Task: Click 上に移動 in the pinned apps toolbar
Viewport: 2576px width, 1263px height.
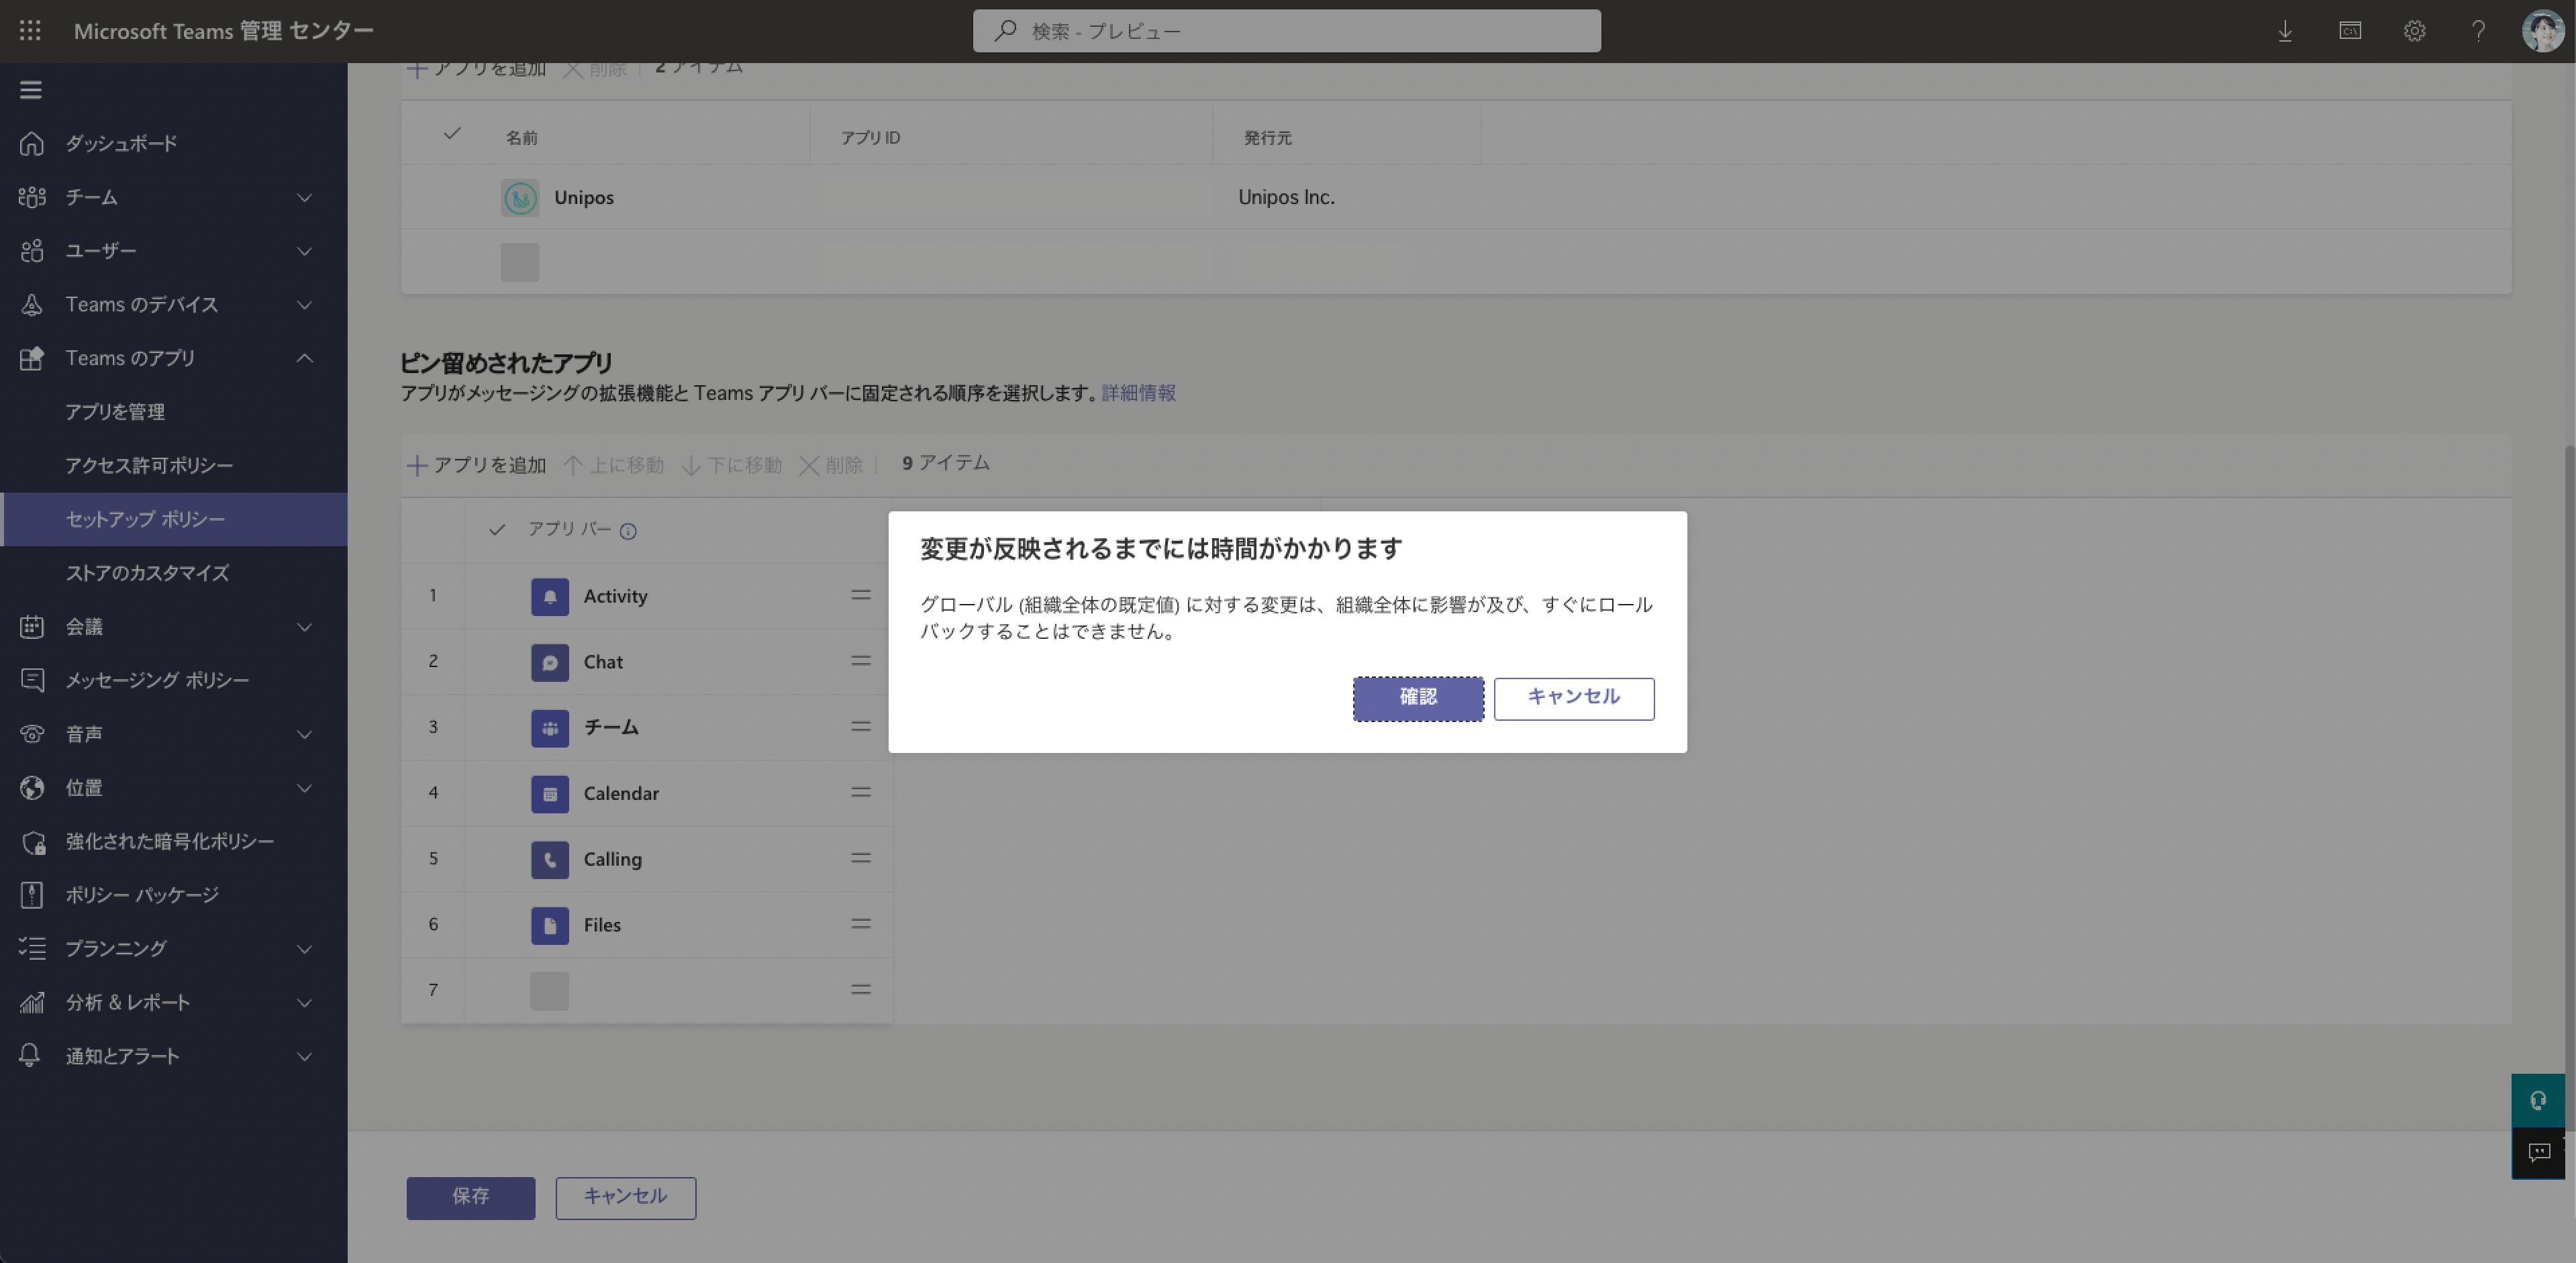Action: (614, 465)
